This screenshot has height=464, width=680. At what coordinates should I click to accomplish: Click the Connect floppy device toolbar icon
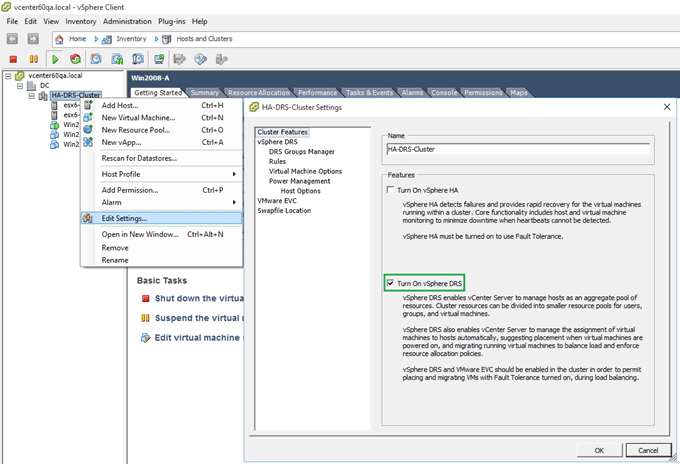180,59
